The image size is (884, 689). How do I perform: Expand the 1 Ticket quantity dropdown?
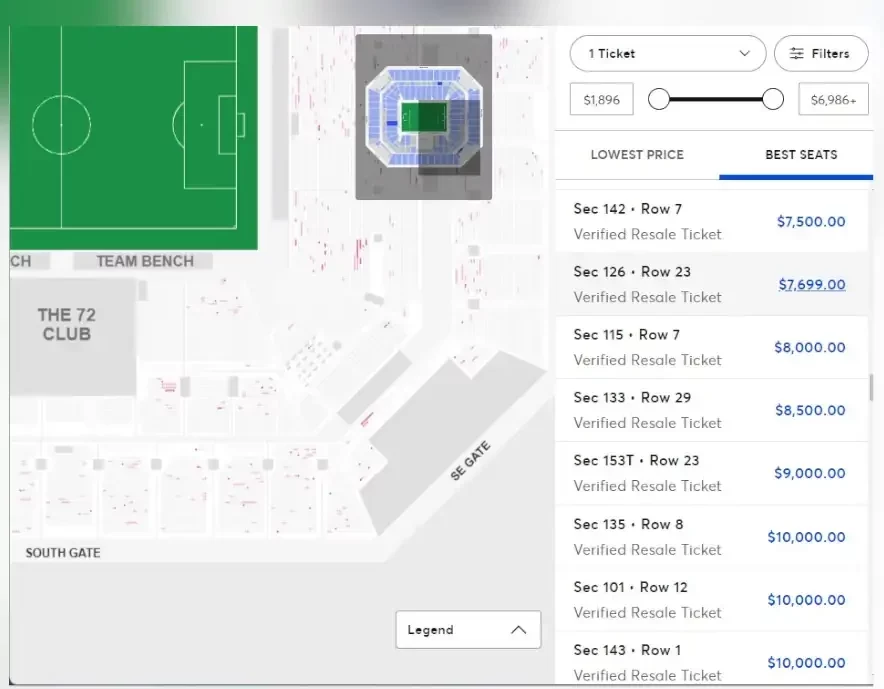tap(667, 54)
